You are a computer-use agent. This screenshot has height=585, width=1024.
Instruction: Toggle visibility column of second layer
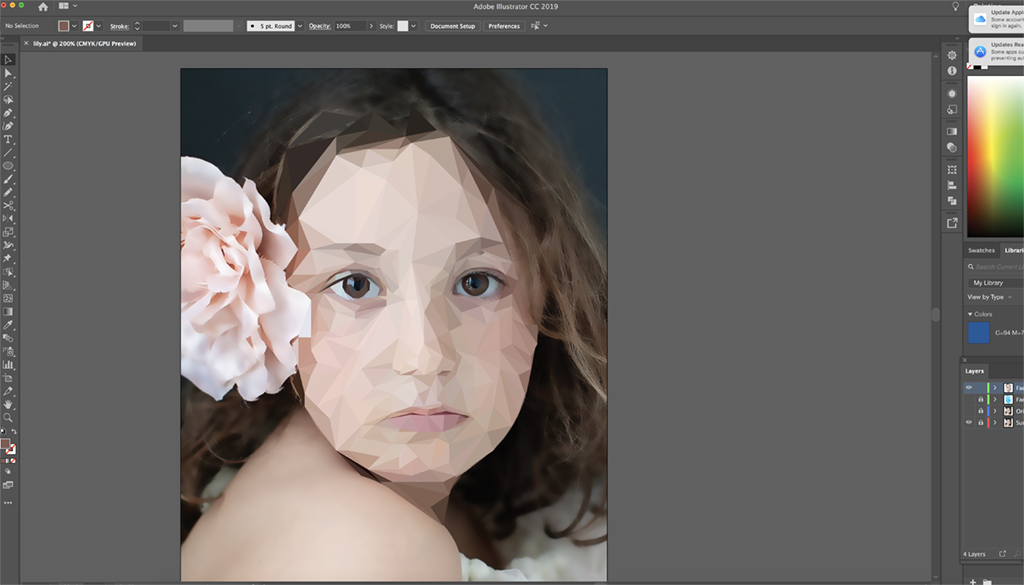click(x=969, y=399)
